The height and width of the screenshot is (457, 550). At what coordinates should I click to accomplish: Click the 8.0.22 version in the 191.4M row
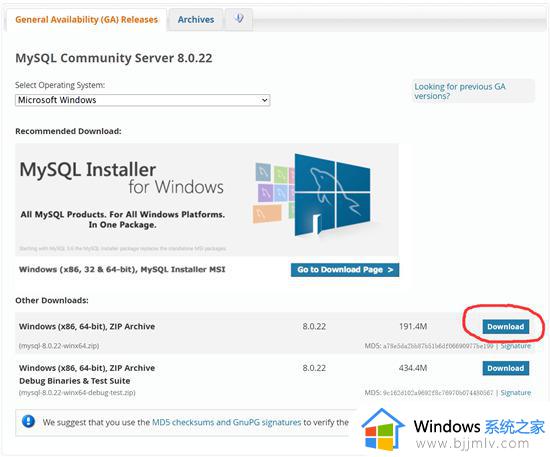tap(314, 327)
